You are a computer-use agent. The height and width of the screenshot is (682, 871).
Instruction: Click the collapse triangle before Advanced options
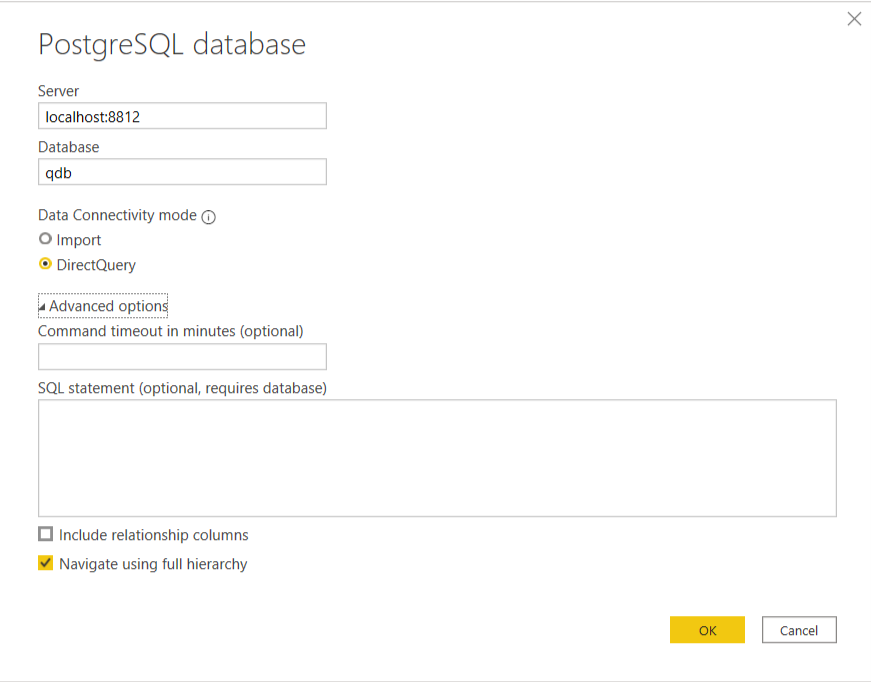point(43,304)
